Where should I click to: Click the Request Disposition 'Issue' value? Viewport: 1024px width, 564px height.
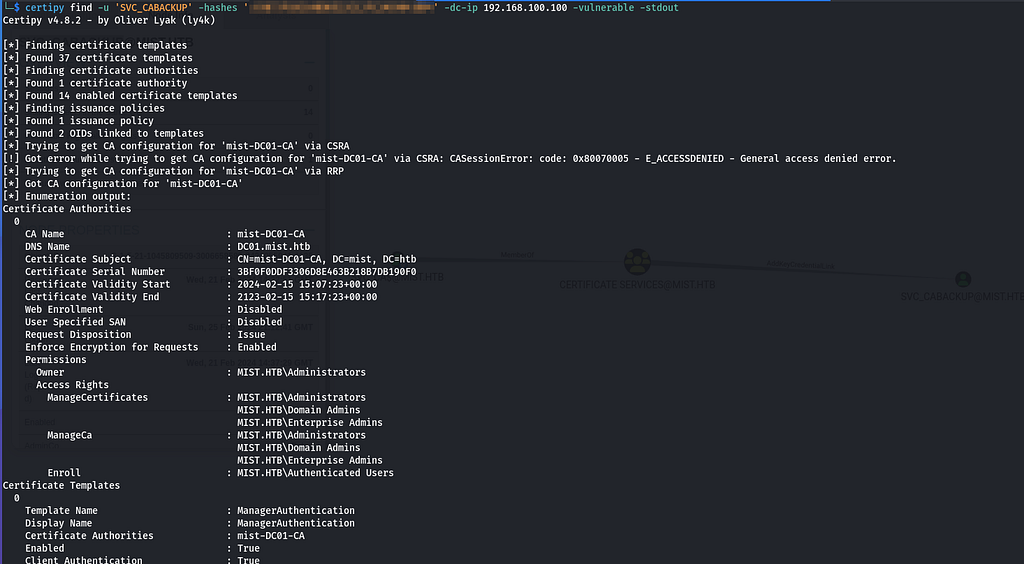[251, 335]
